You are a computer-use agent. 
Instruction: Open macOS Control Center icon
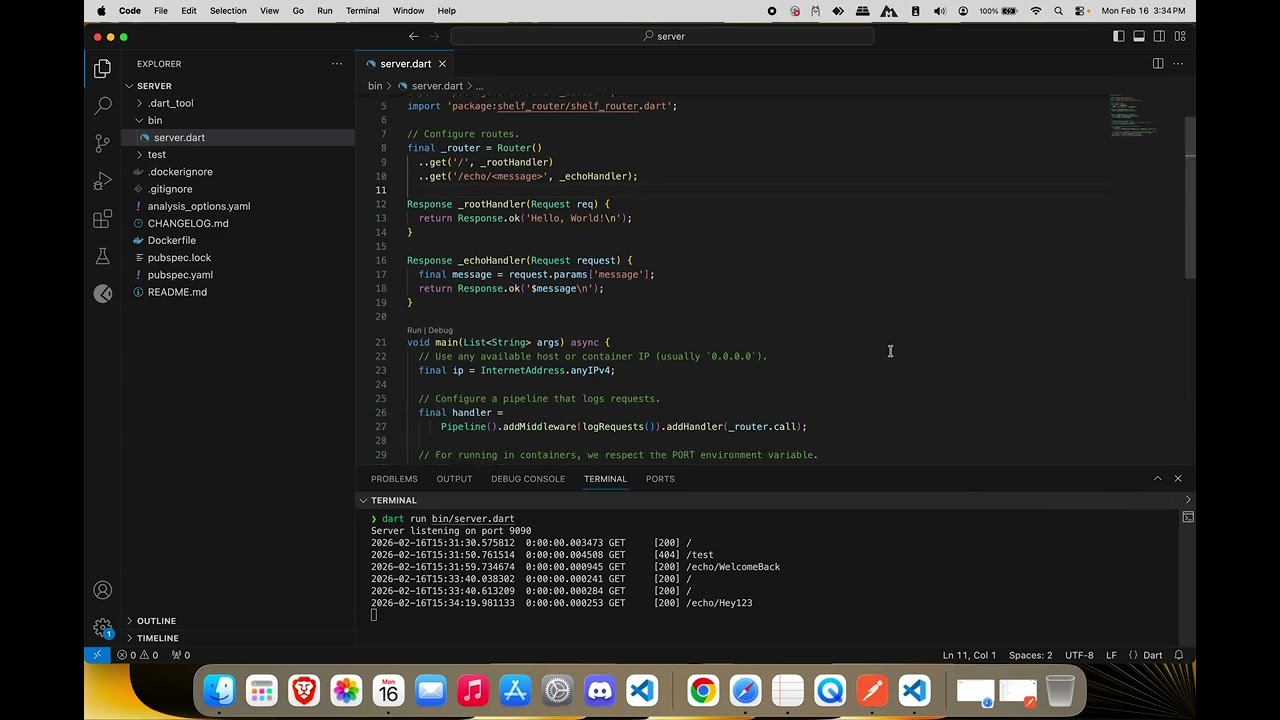pos(1081,11)
